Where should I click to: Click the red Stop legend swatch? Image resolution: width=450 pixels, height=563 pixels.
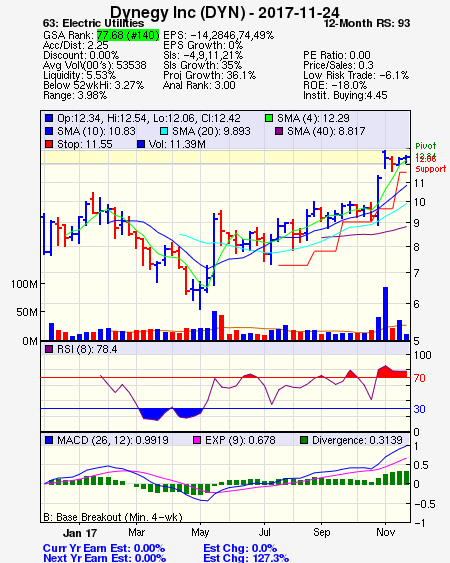(49, 144)
